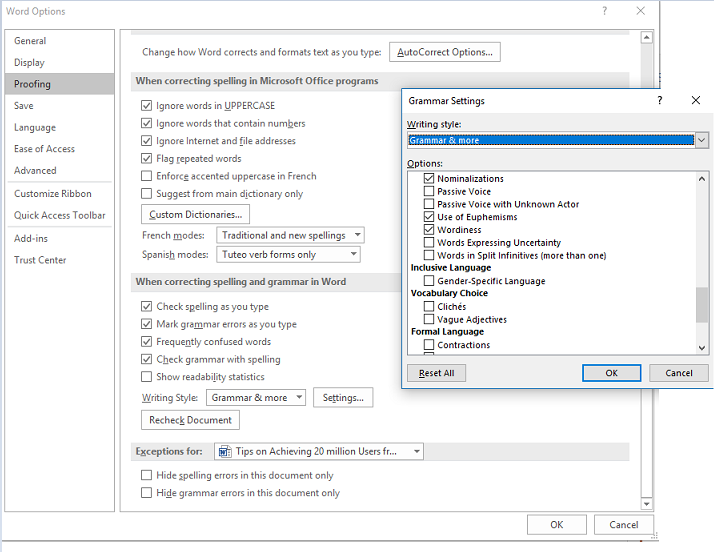Open Ease of Access category
The width and height of the screenshot is (714, 552).
(60, 148)
